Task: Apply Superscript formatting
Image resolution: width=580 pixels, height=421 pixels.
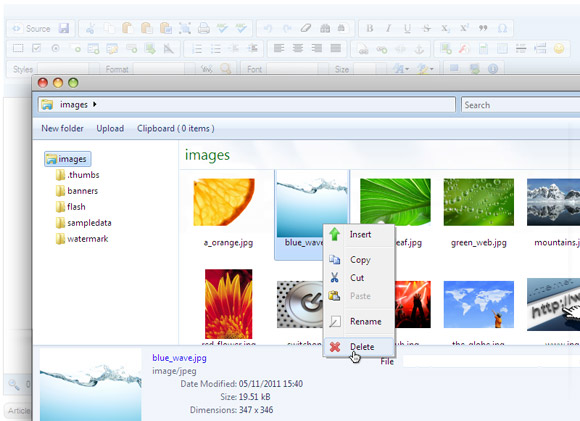Action: tap(464, 28)
